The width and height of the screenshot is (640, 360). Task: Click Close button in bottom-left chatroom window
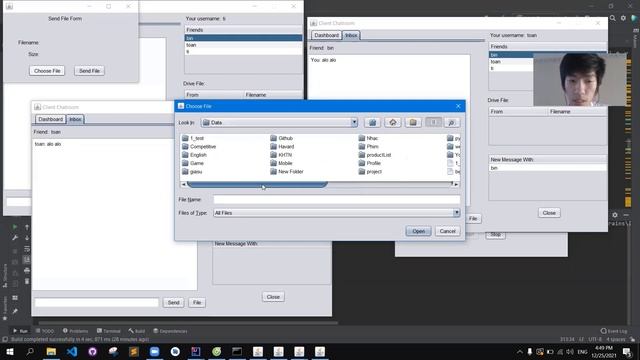point(273,297)
